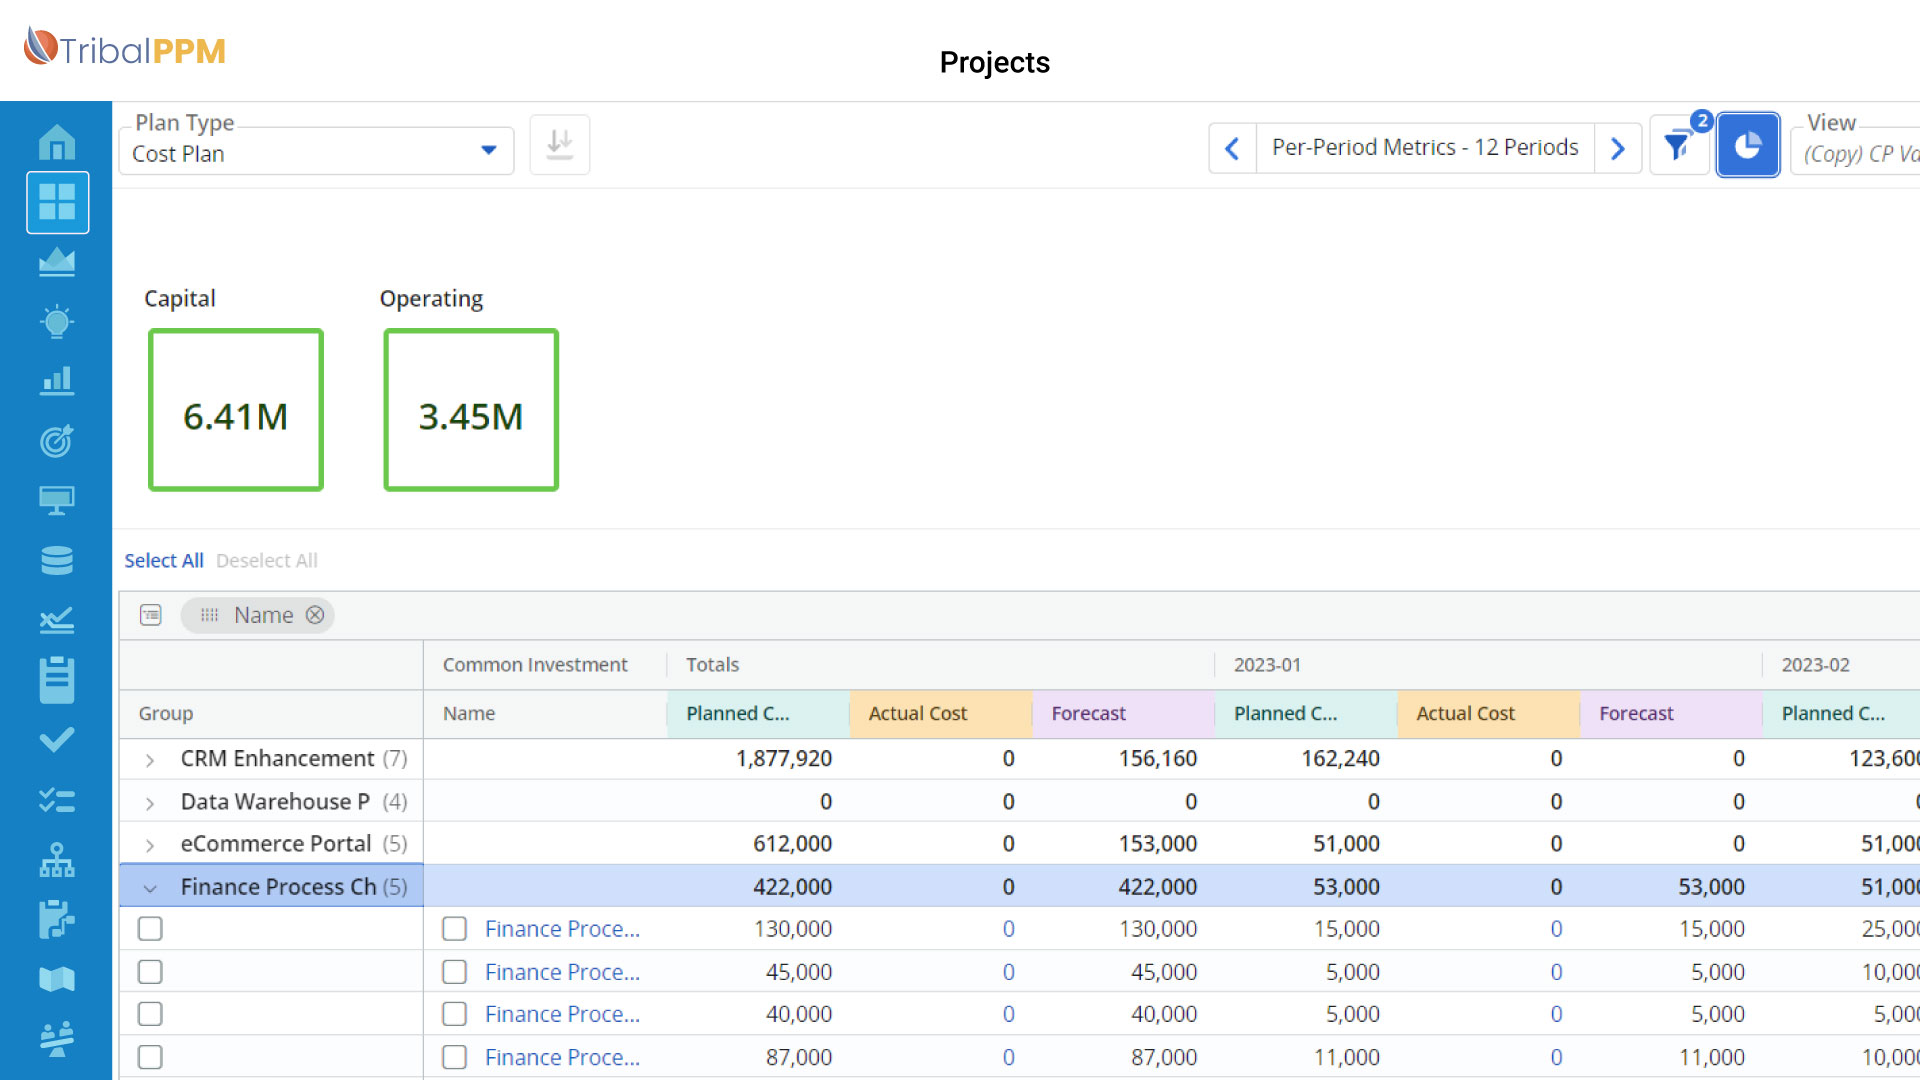Click eCommerce Portal total 612,000
Screen dimensions: 1920x1080
click(x=792, y=844)
